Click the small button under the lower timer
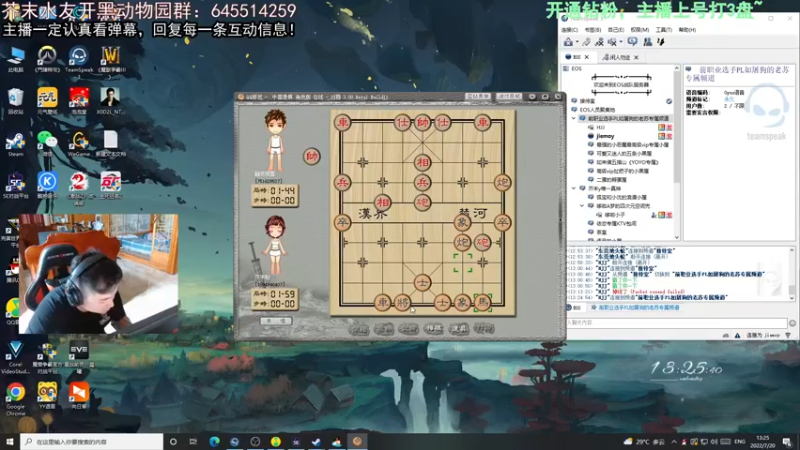 pyautogui.click(x=276, y=321)
